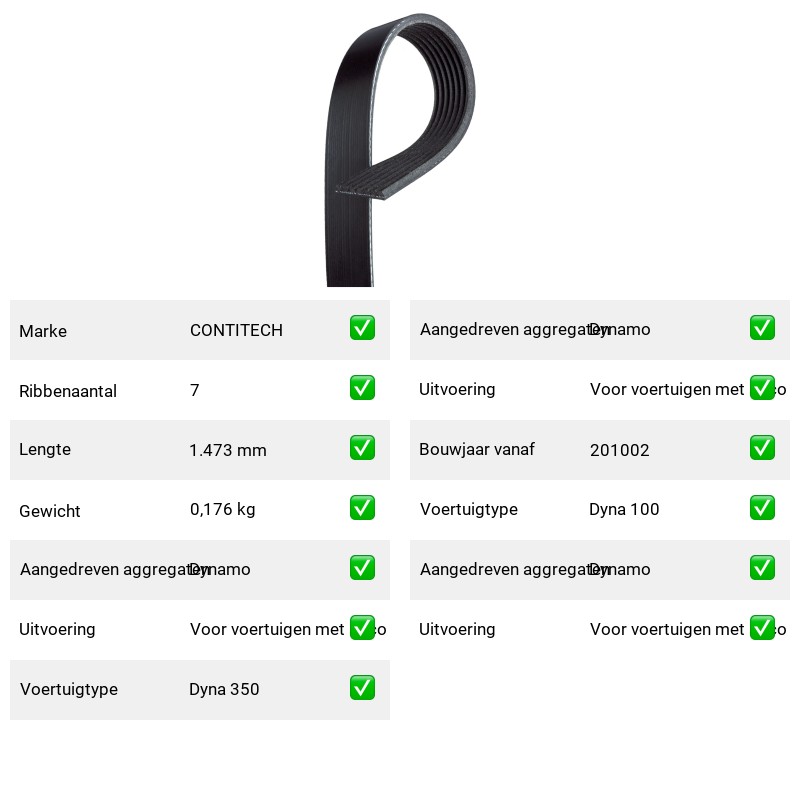Click the 1.473 mm length value
This screenshot has width=800, height=800.
228,450
